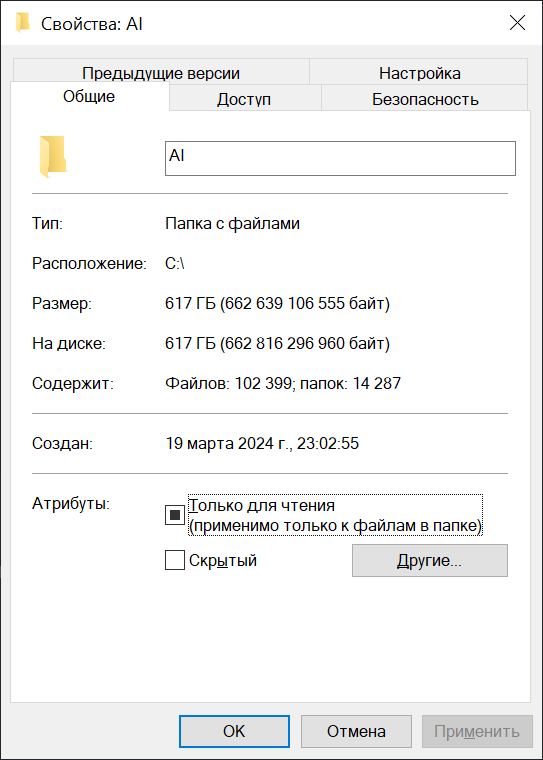Click the large yellow folder icon beside the name field
The image size is (543, 760).
[52, 157]
